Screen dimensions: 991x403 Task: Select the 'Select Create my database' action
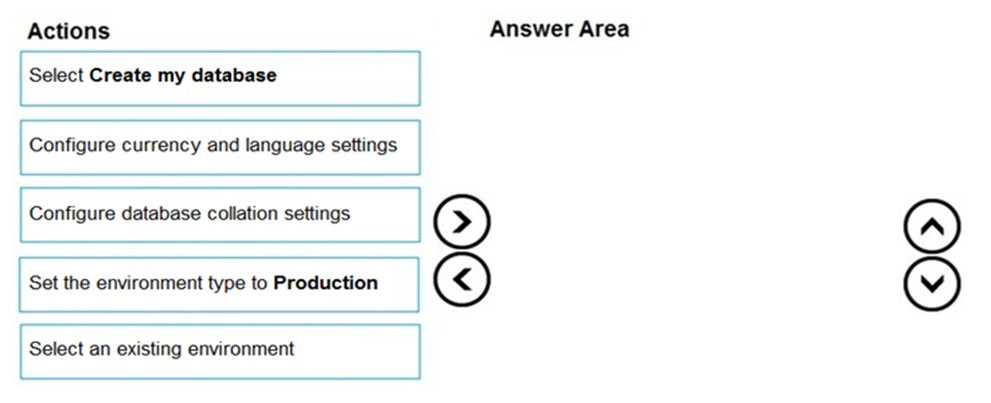pyautogui.click(x=220, y=78)
